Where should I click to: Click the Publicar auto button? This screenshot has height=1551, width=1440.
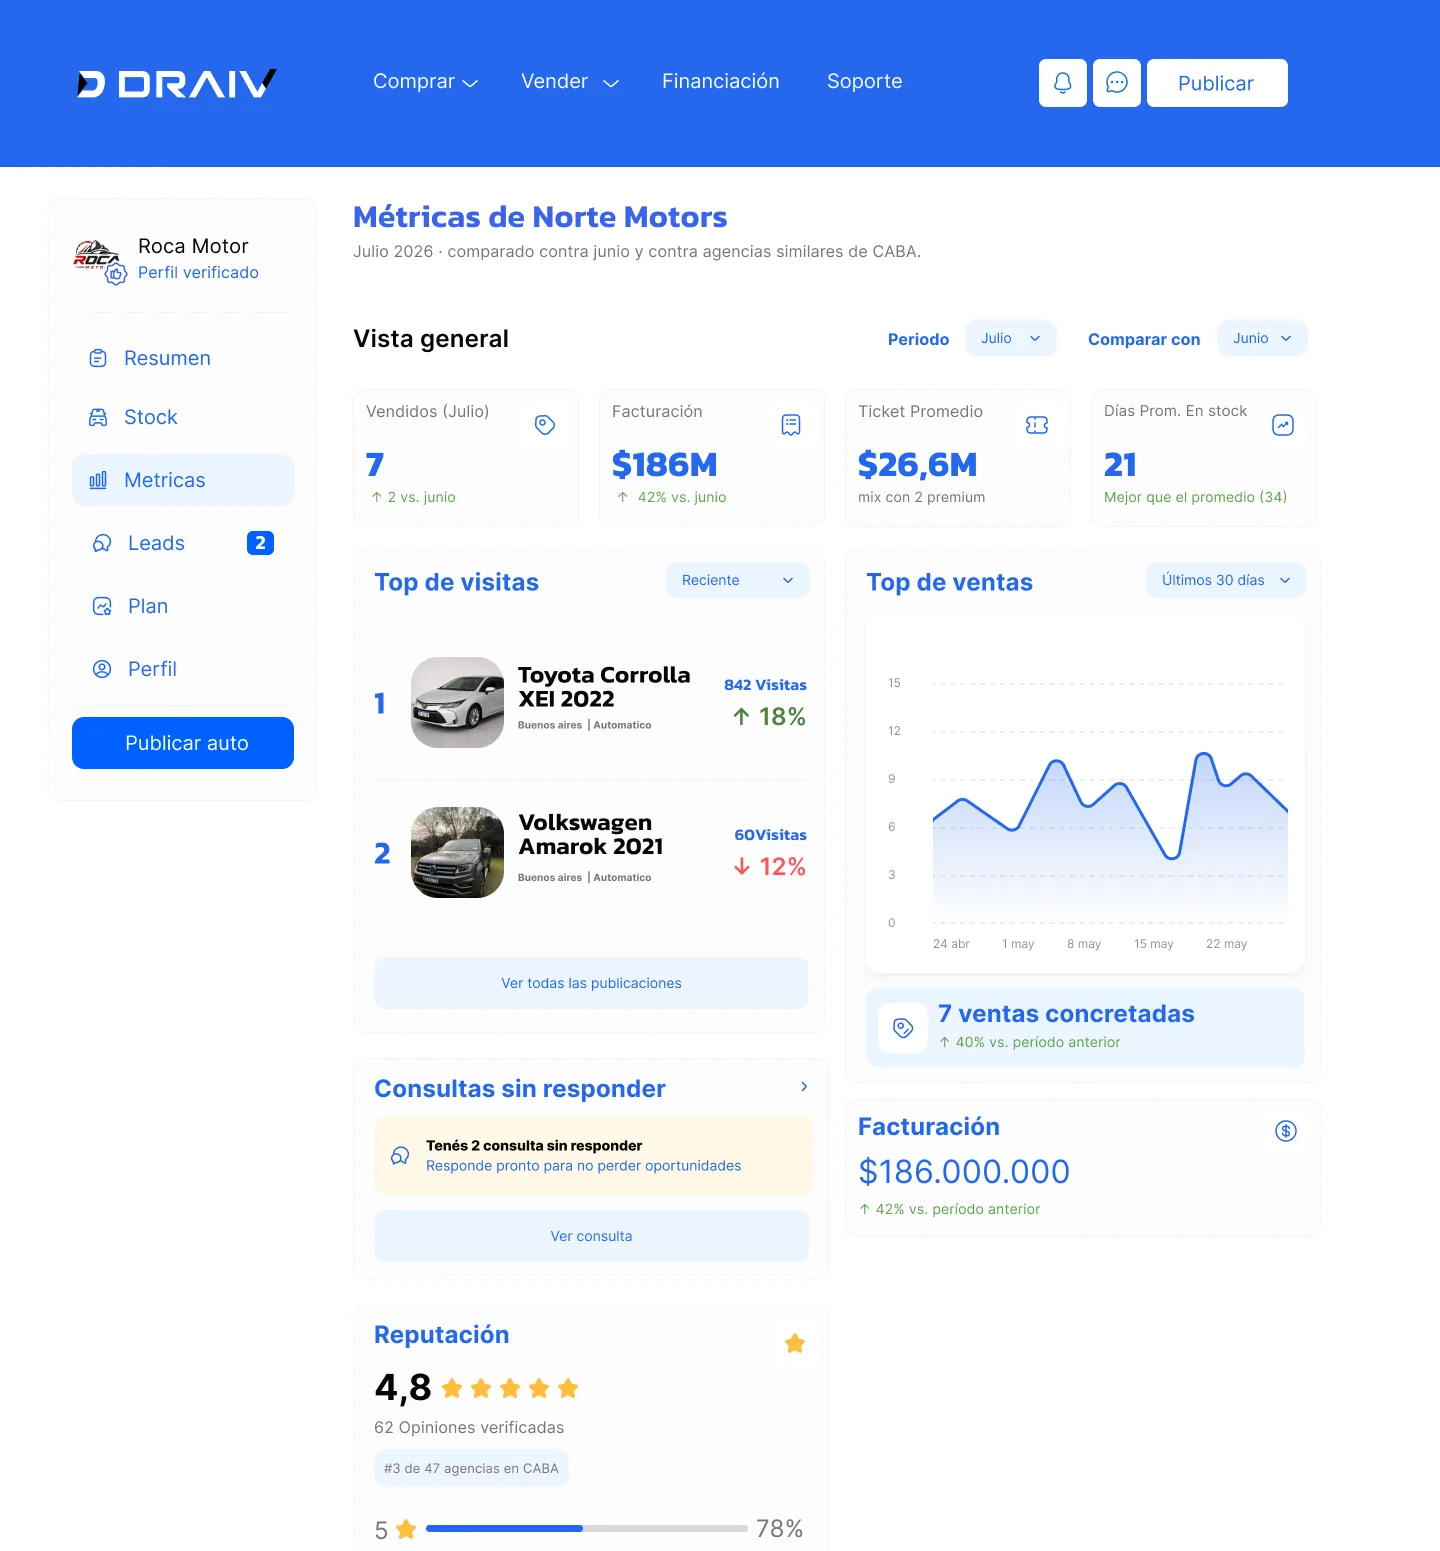[183, 743]
